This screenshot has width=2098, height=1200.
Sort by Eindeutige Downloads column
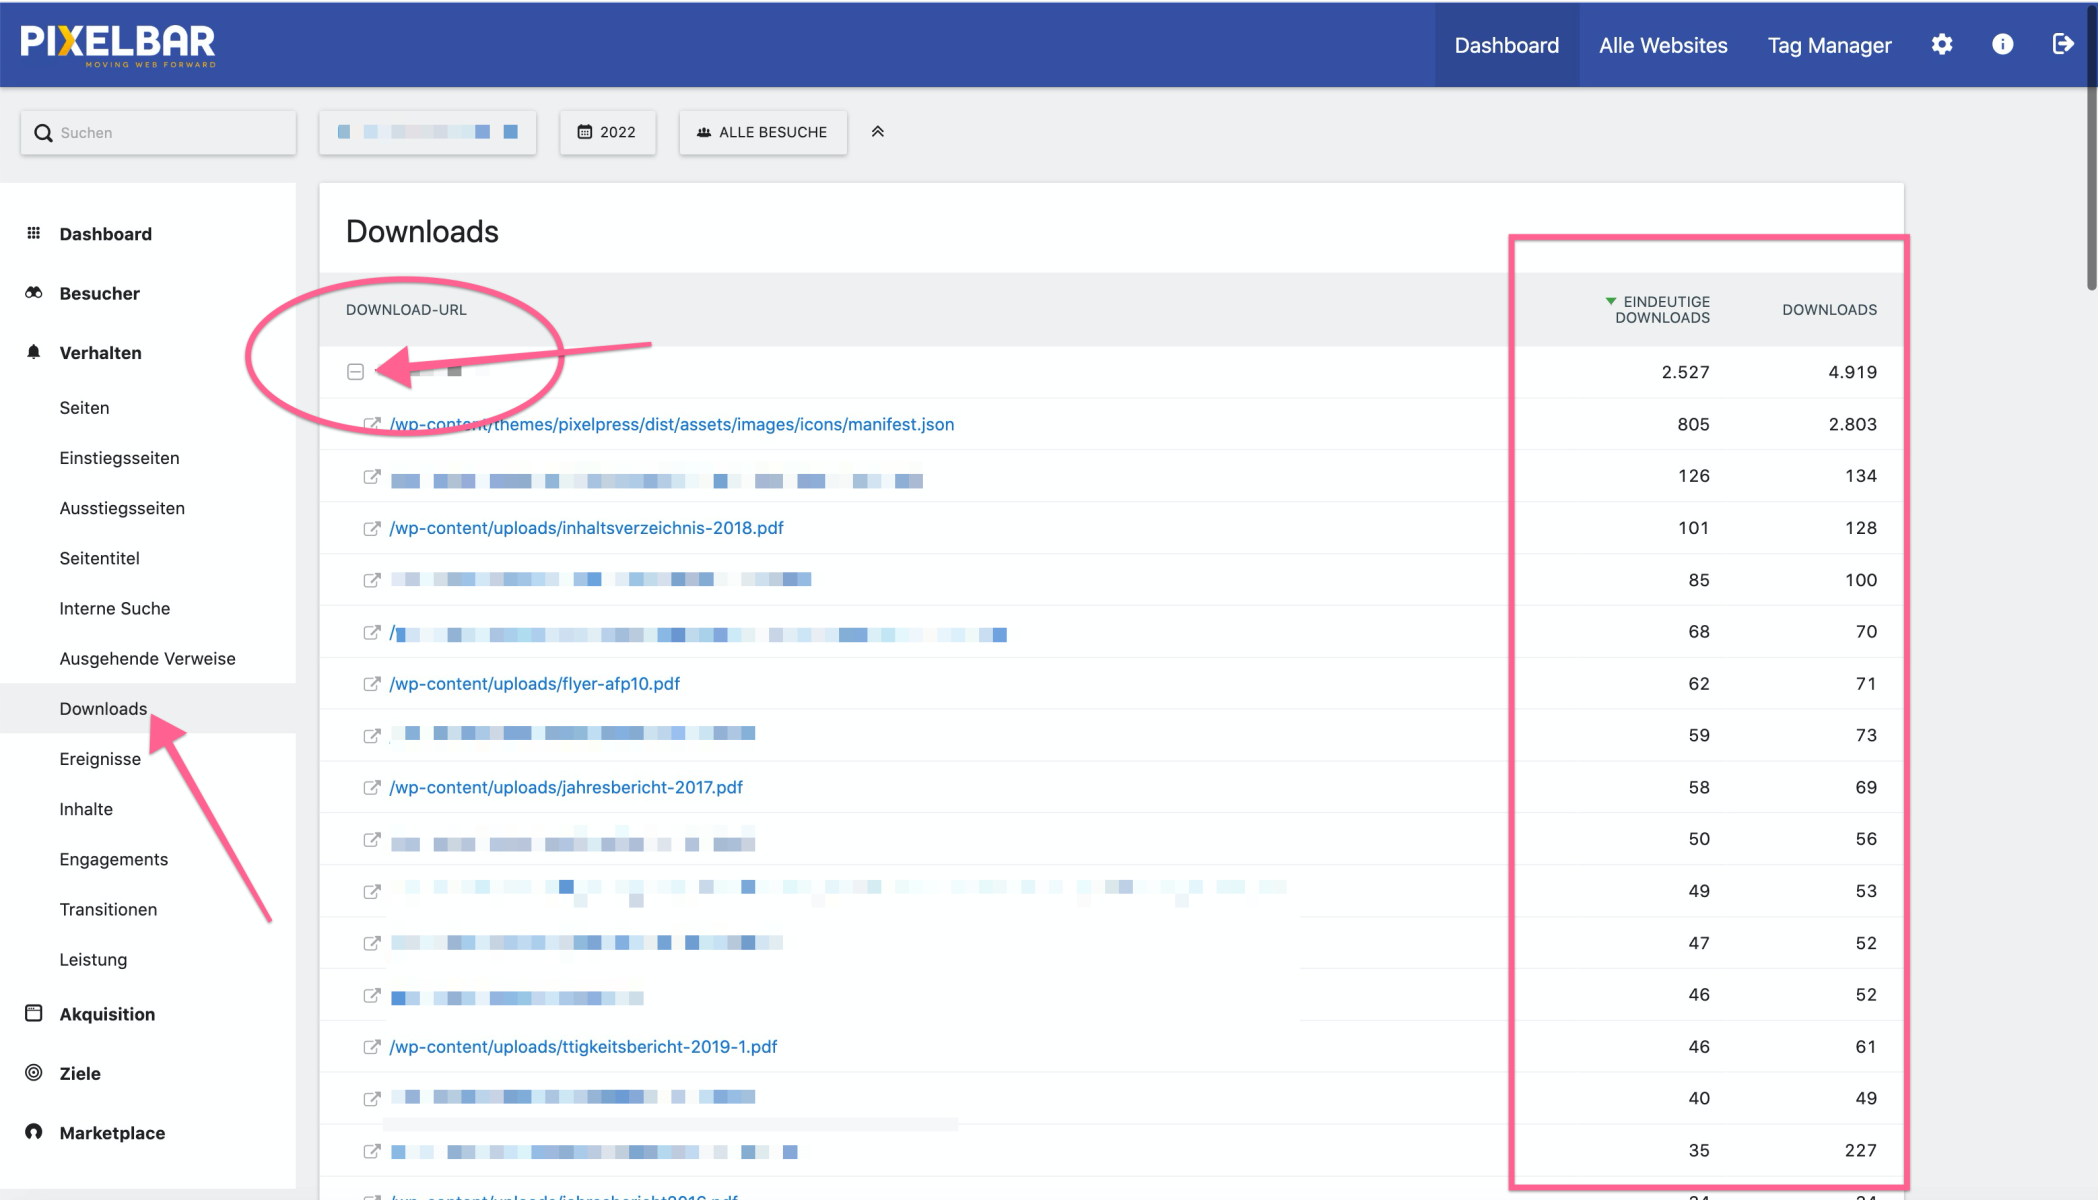(x=1662, y=309)
